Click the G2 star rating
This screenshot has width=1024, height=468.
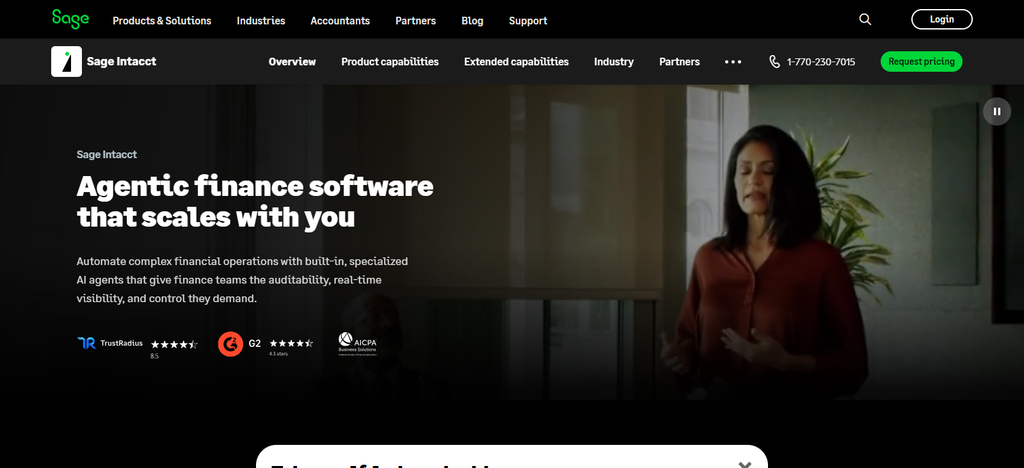point(291,343)
